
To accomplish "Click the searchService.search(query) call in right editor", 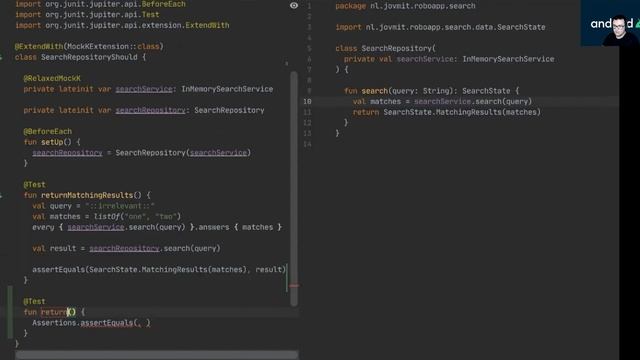I will (473, 101).
